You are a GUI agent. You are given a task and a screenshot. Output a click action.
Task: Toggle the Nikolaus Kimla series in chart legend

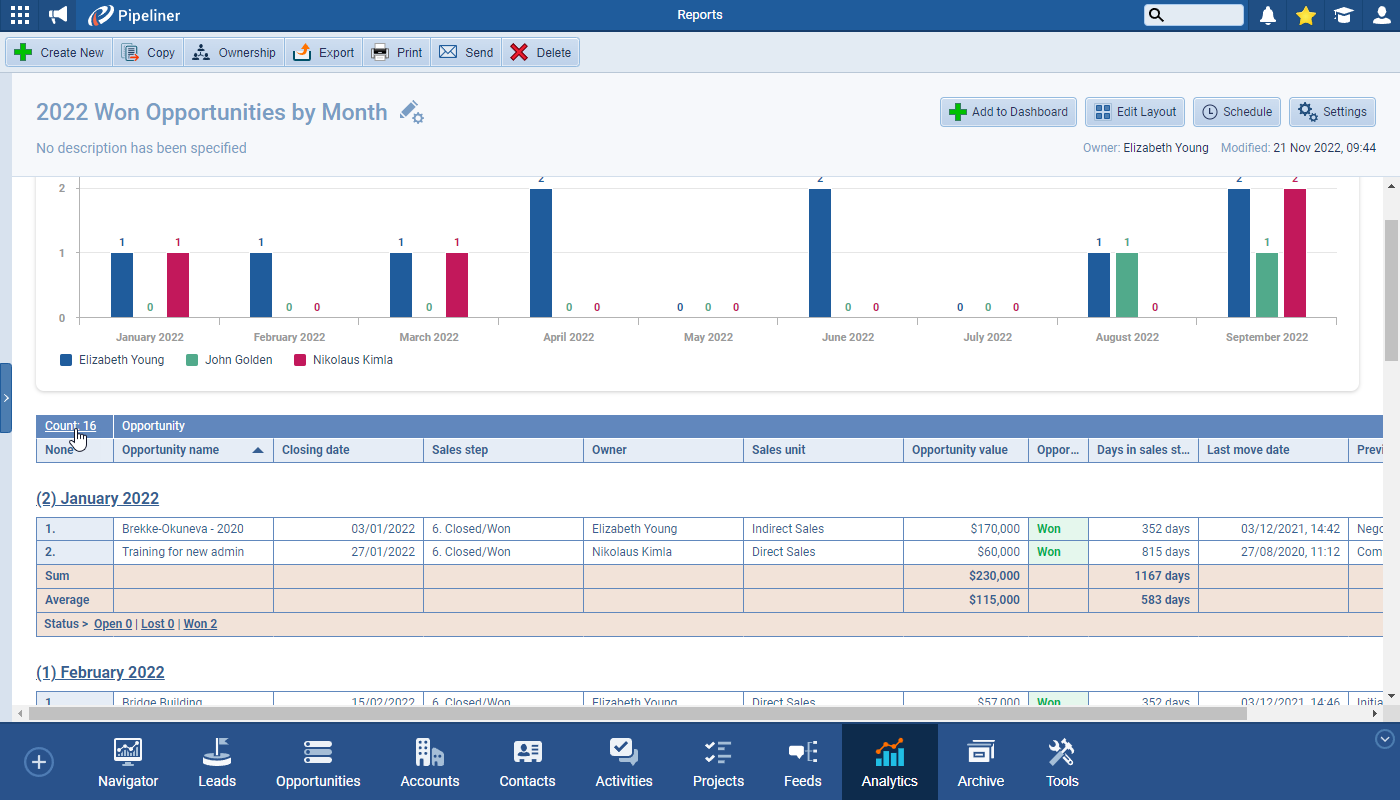pos(343,359)
